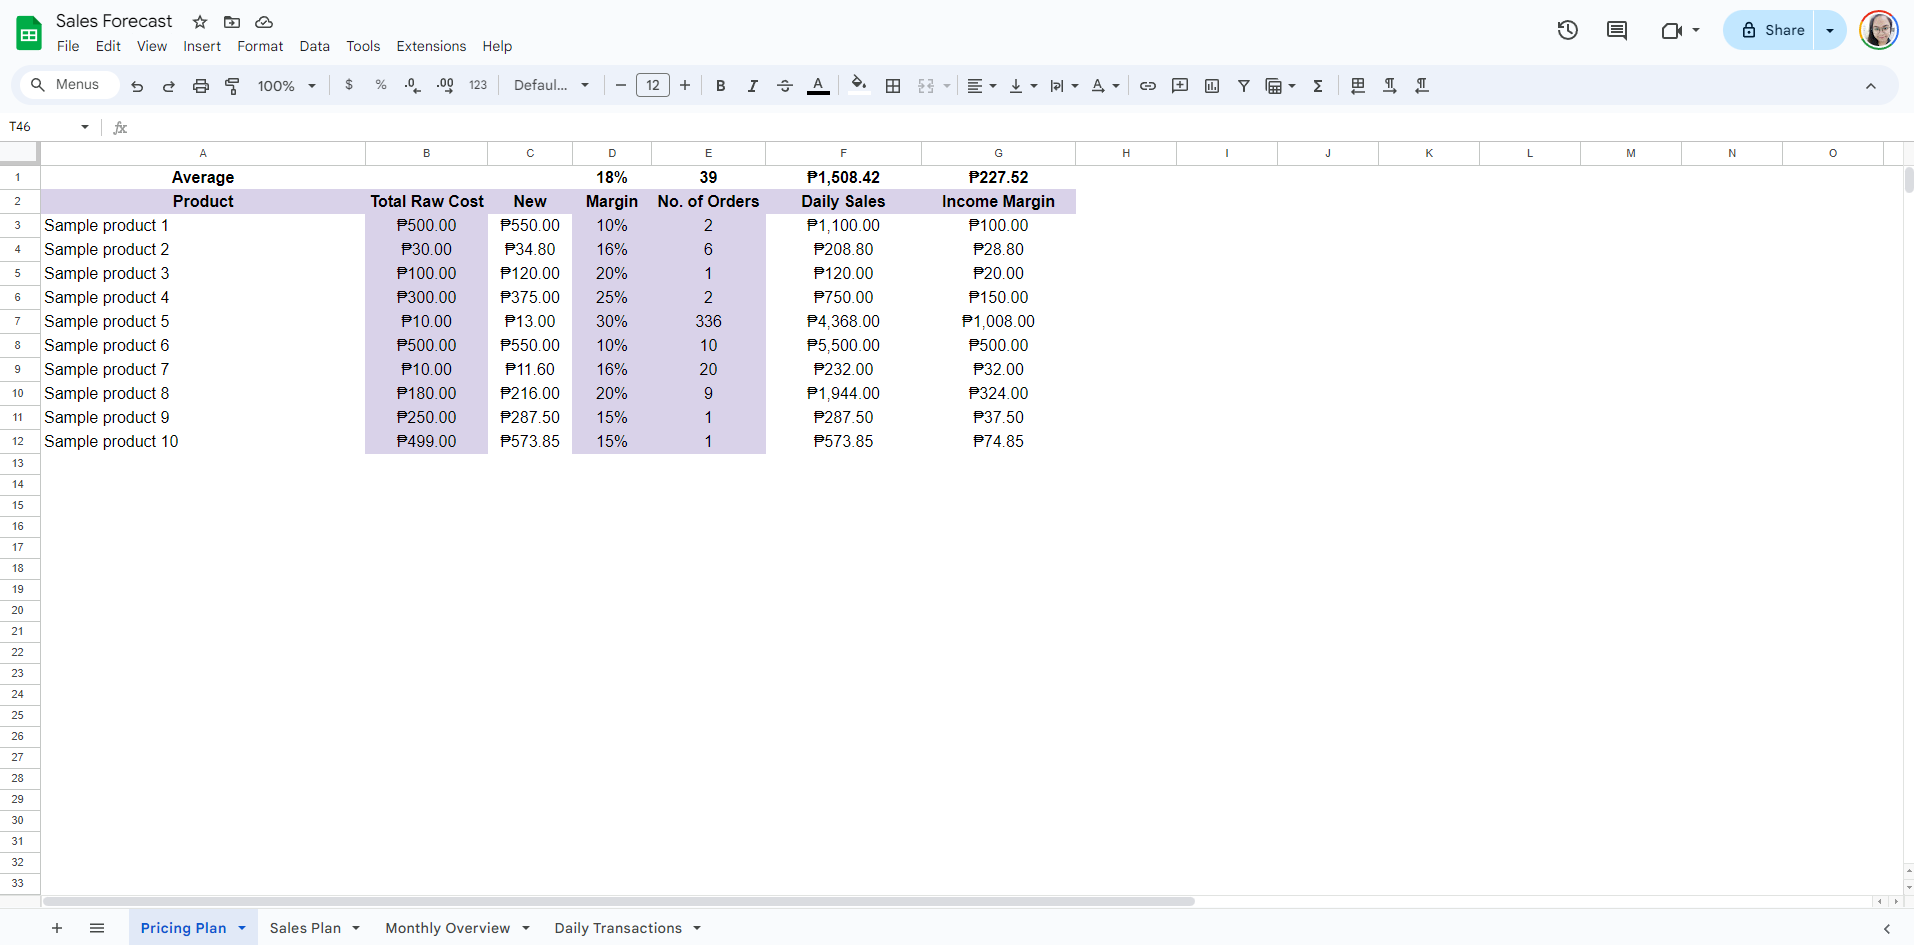
Task: Switch to the Monthly Overview sheet
Action: tap(447, 928)
